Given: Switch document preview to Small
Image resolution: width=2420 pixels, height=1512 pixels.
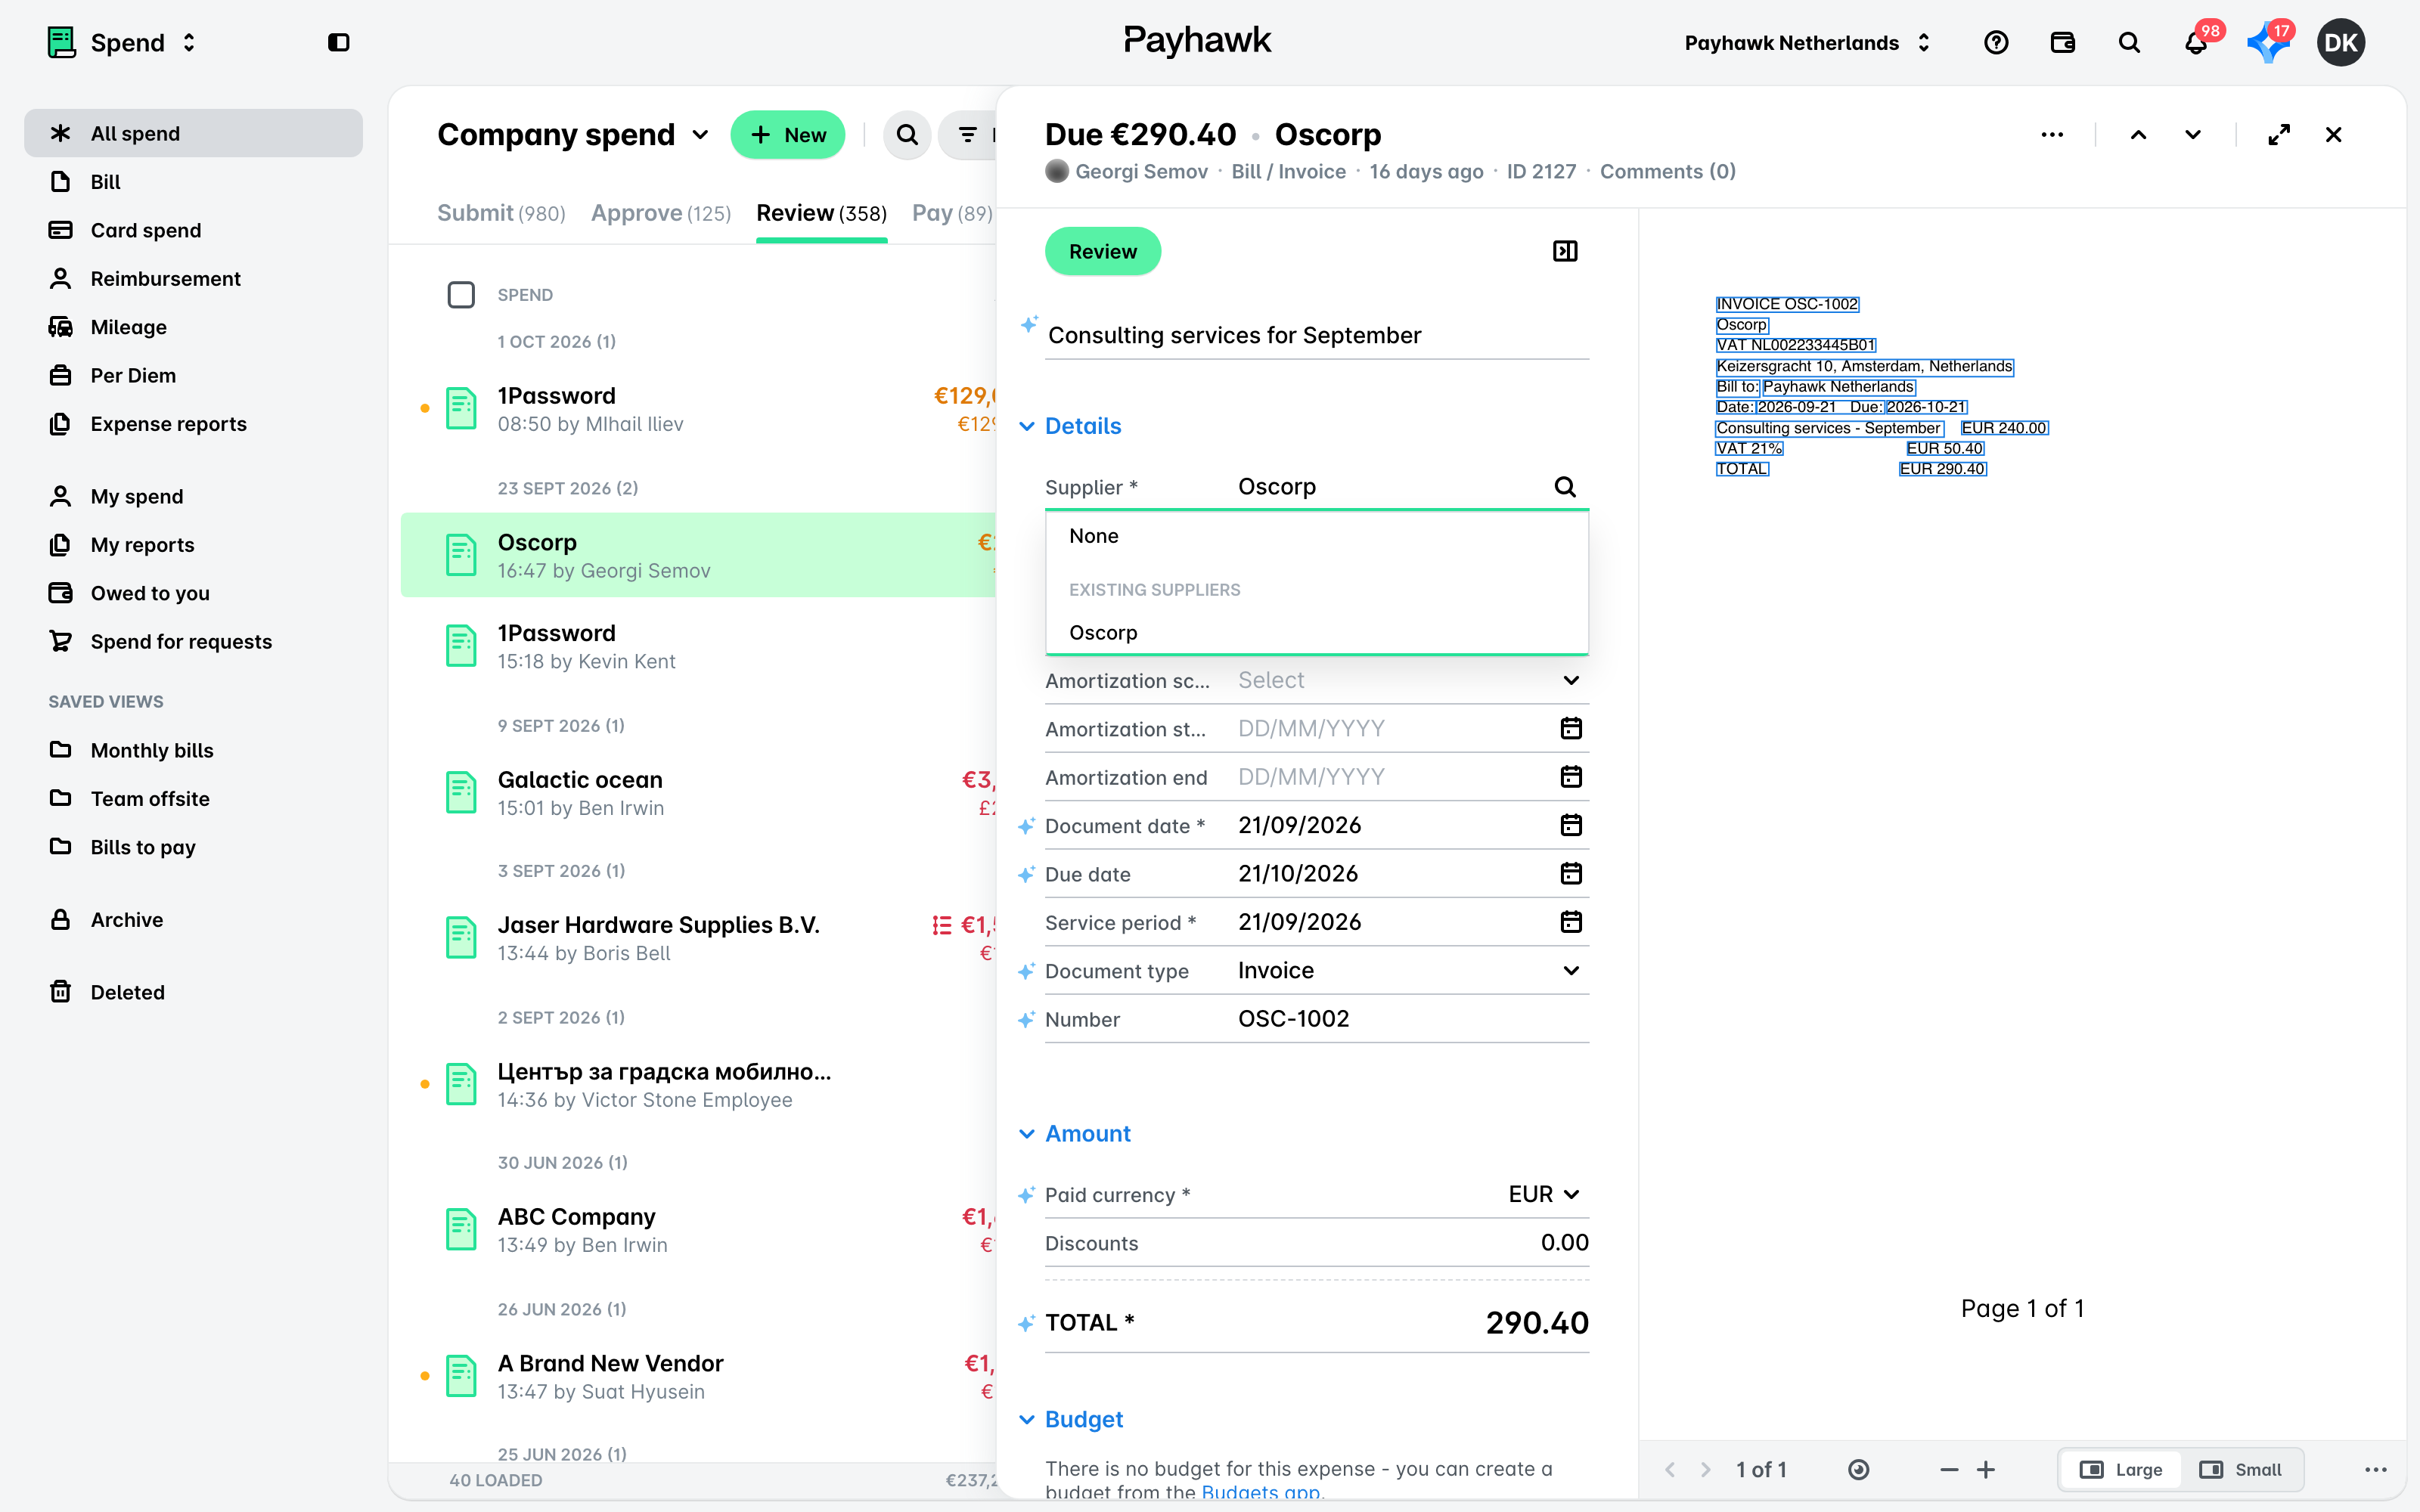Looking at the screenshot, I should click(2240, 1469).
